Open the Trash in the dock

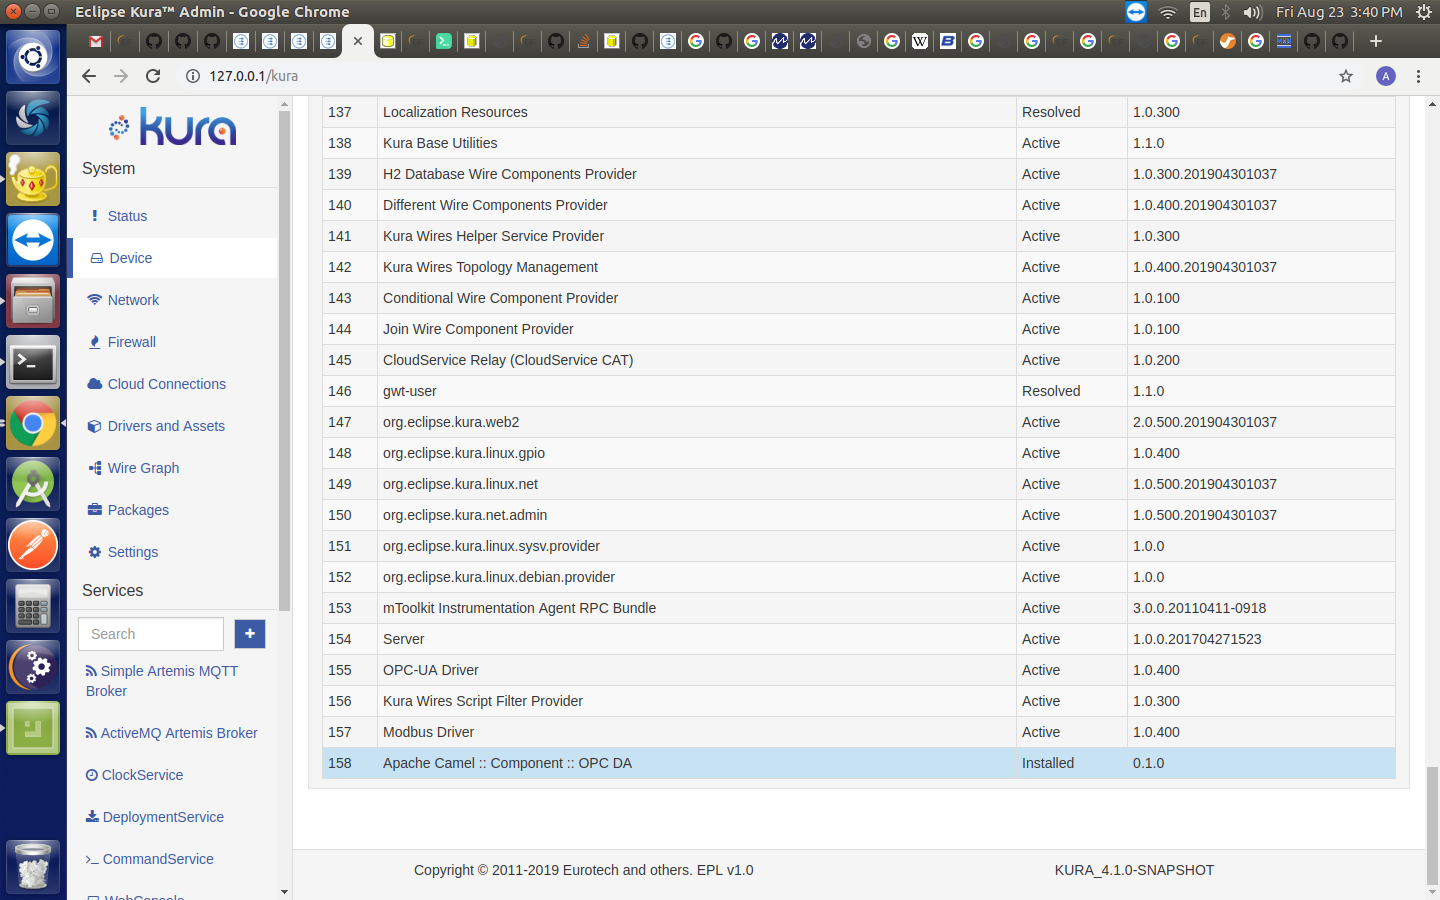coord(33,866)
